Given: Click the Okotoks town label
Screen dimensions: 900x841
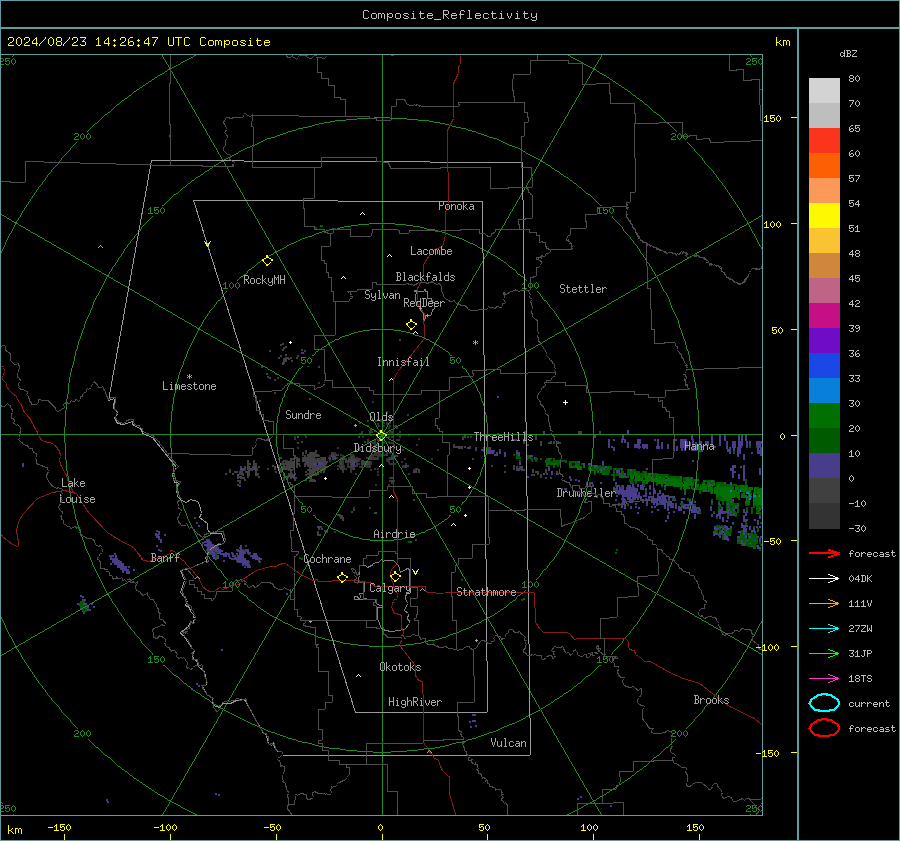Looking at the screenshot, I should (400, 667).
